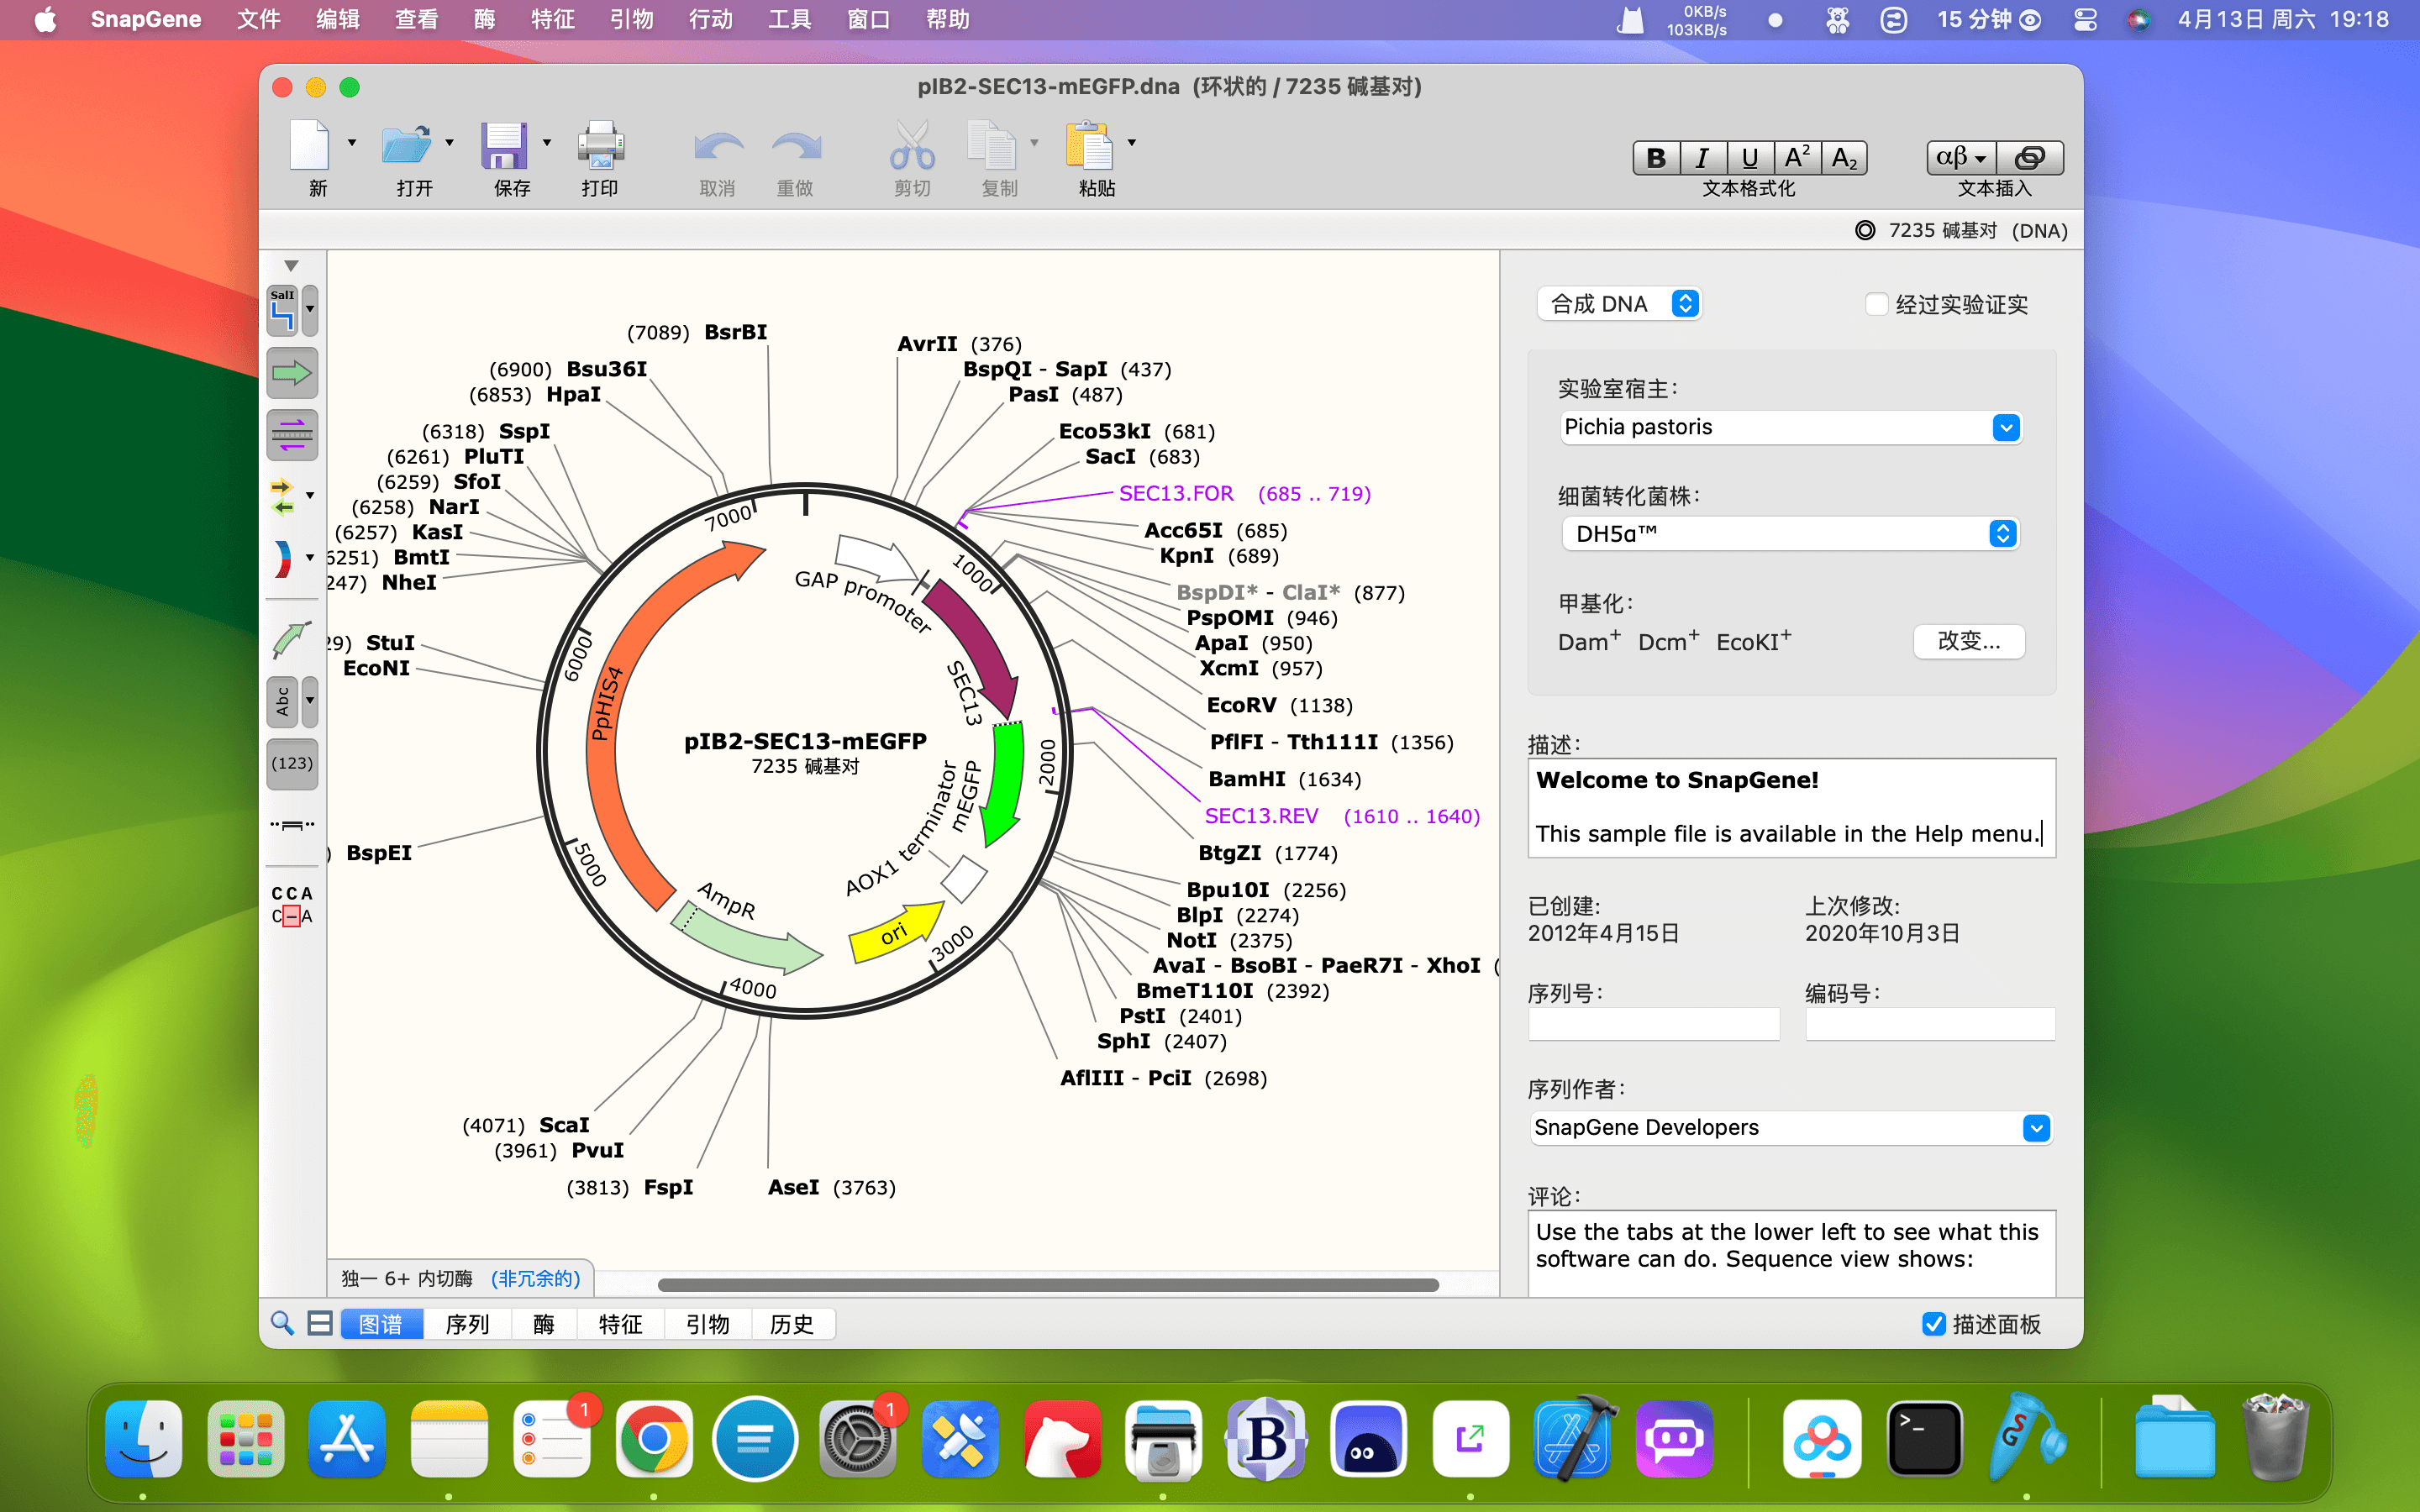Click the SEC13.FOR primer label
The image size is (2420, 1512).
1176,493
